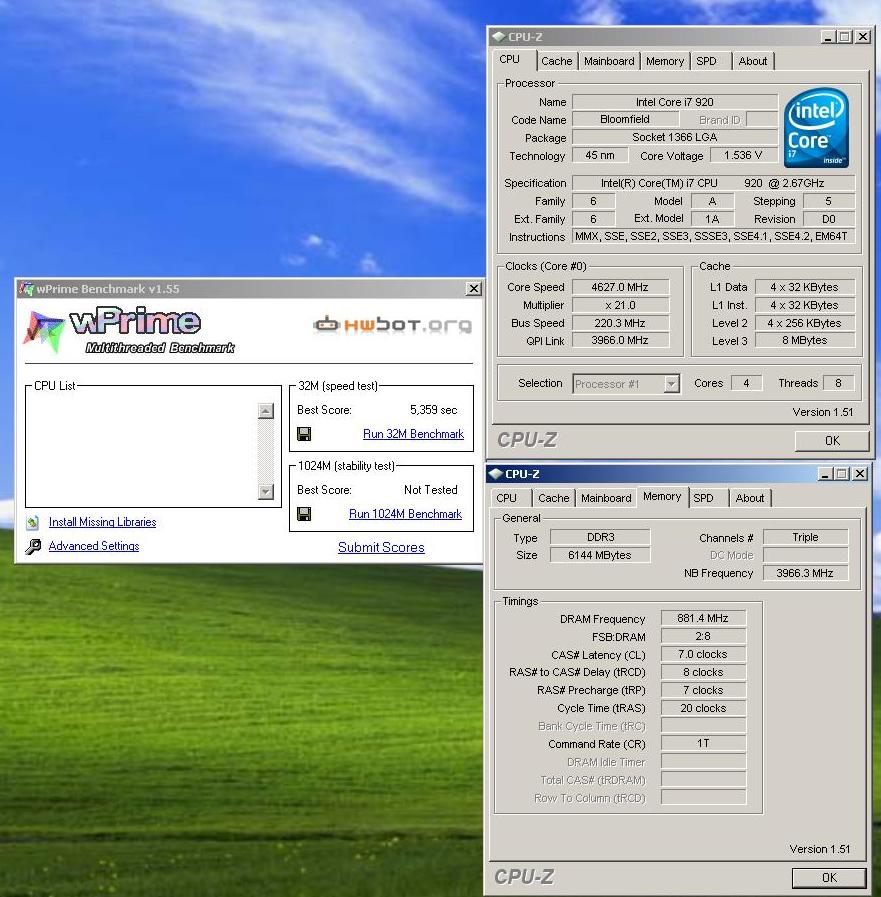Click the Core Speed 4627.0 MHz field
Image resolution: width=881 pixels, height=897 pixels.
pyautogui.click(x=620, y=287)
